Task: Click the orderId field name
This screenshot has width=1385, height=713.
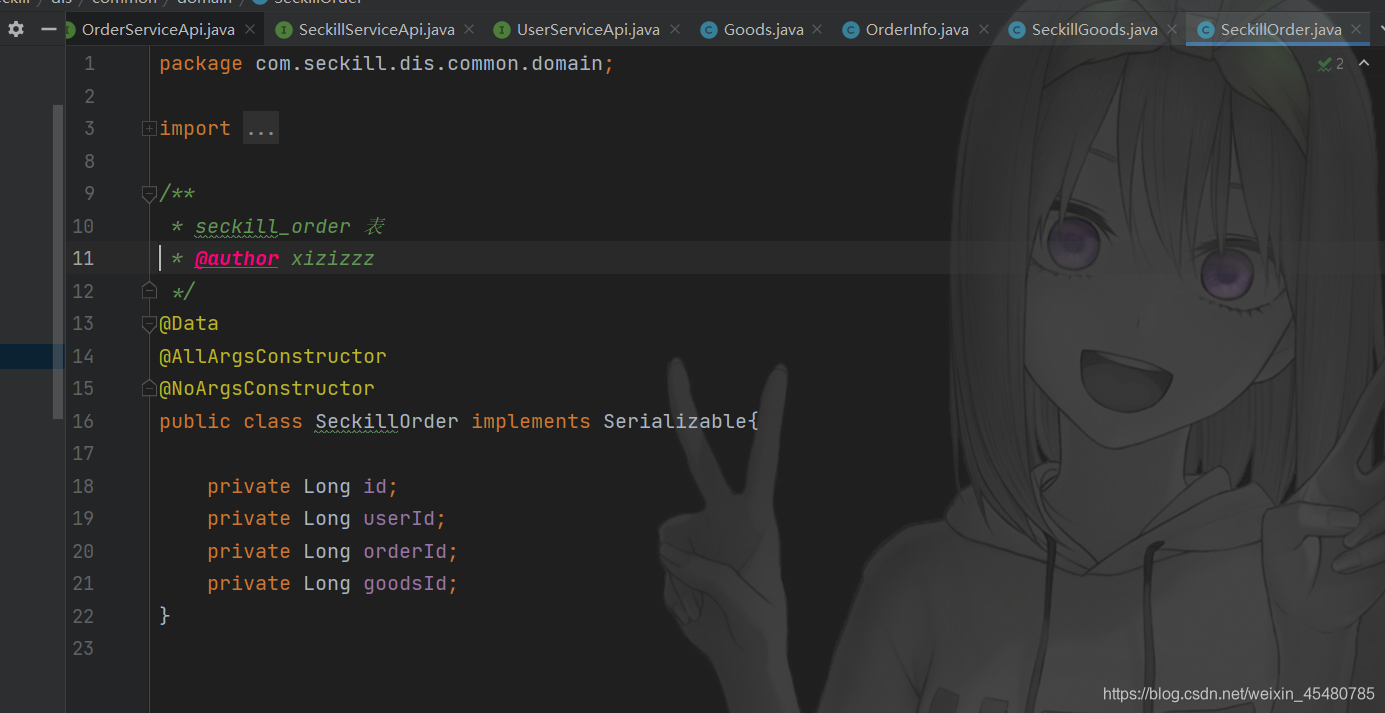Action: tap(405, 551)
